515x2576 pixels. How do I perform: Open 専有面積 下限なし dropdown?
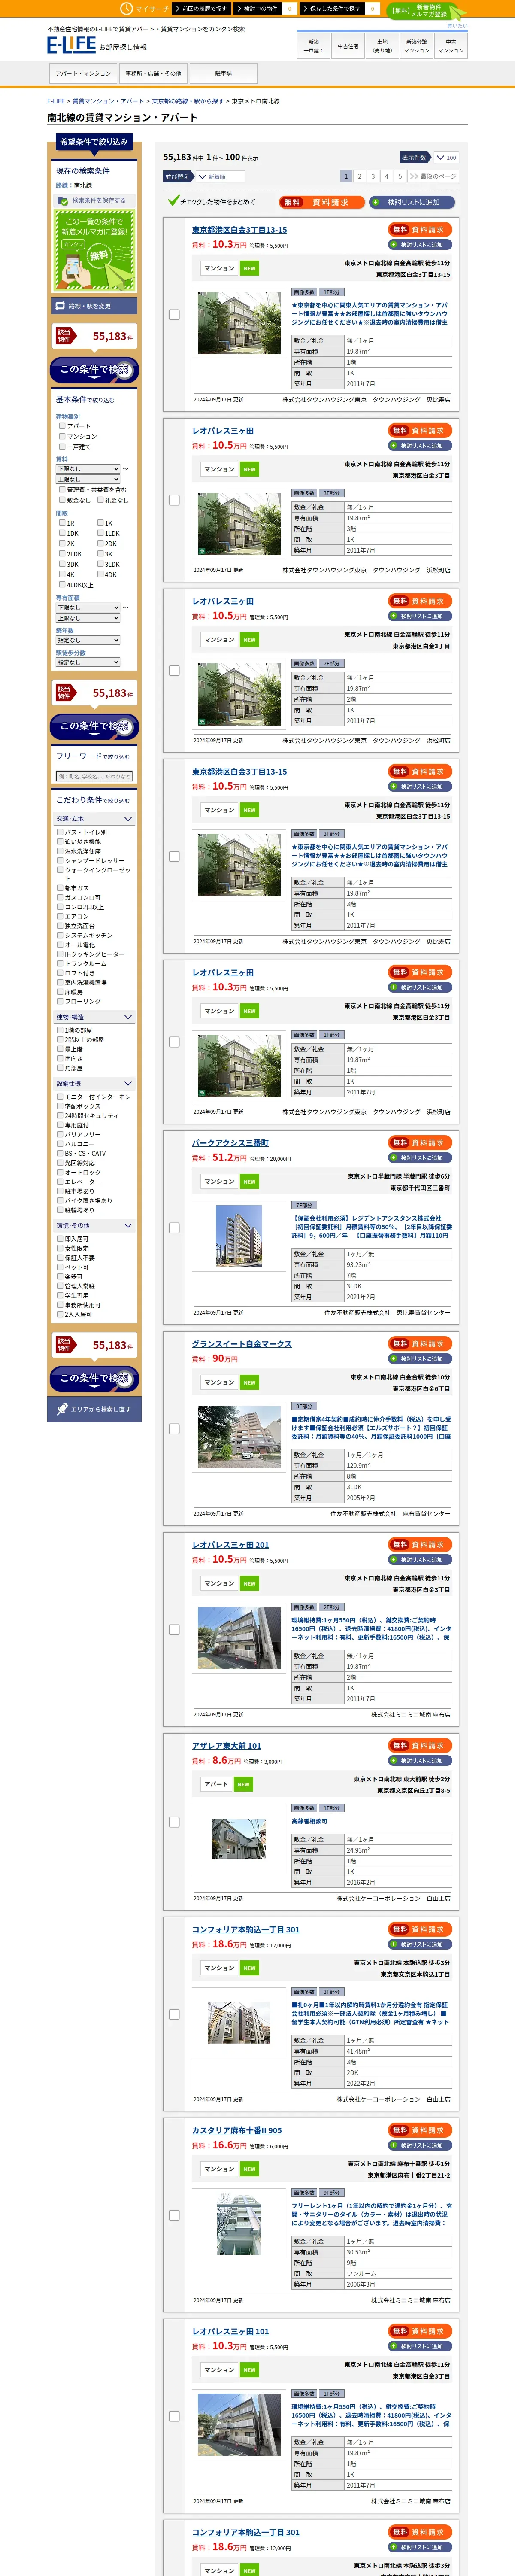coord(88,607)
